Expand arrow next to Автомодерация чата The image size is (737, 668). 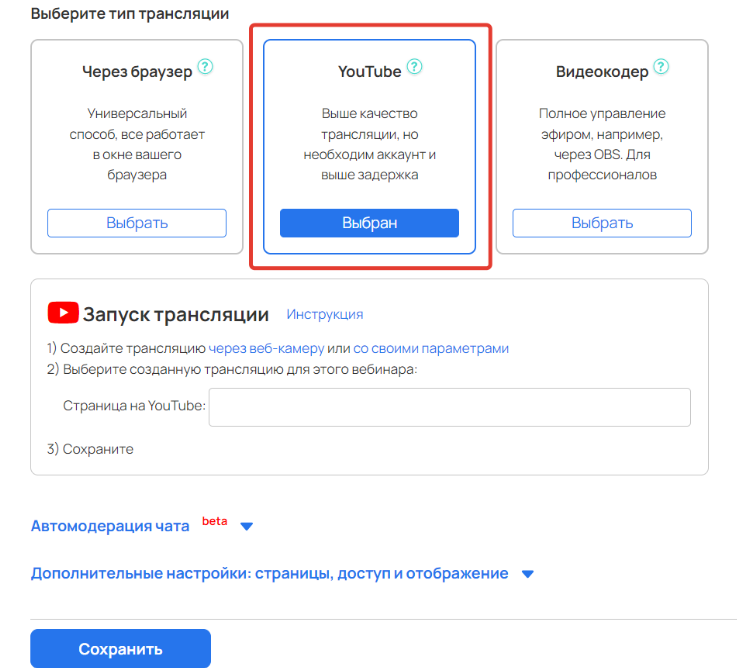coord(247,526)
